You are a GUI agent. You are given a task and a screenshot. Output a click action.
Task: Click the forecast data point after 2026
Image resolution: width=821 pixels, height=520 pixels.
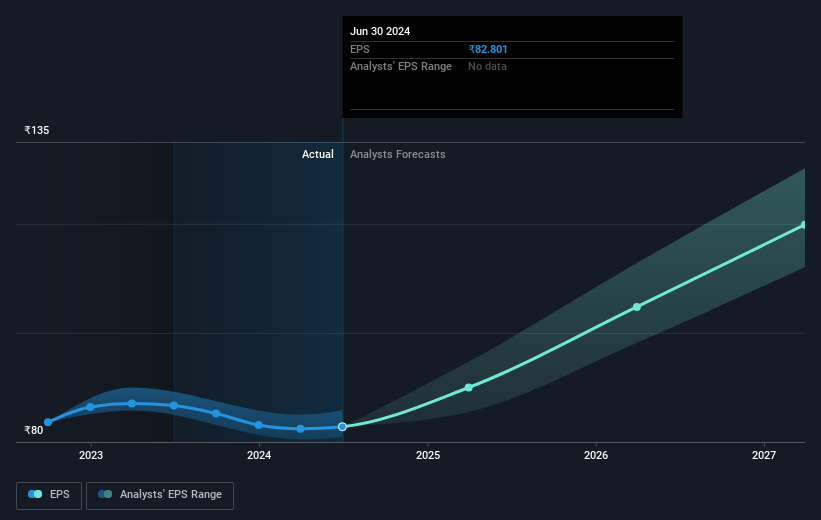click(637, 307)
